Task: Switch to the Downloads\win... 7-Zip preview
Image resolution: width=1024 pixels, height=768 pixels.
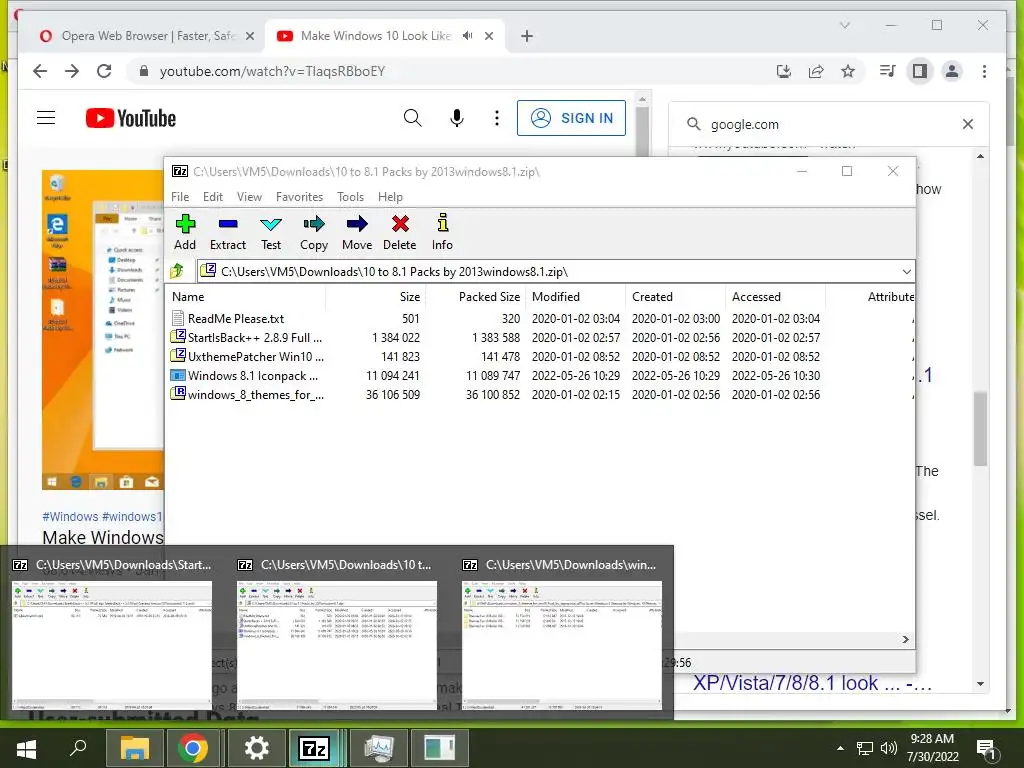Action: tap(562, 633)
